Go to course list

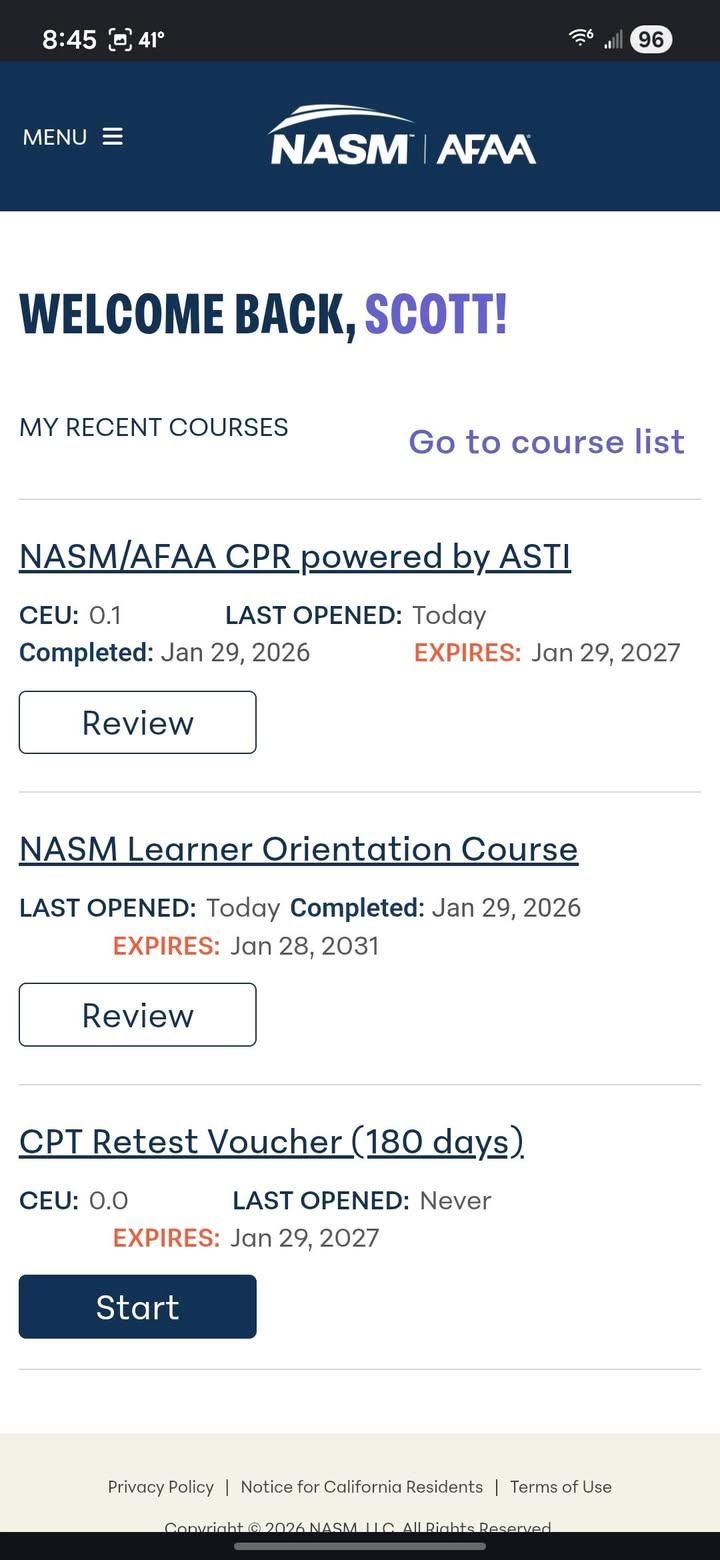(546, 442)
